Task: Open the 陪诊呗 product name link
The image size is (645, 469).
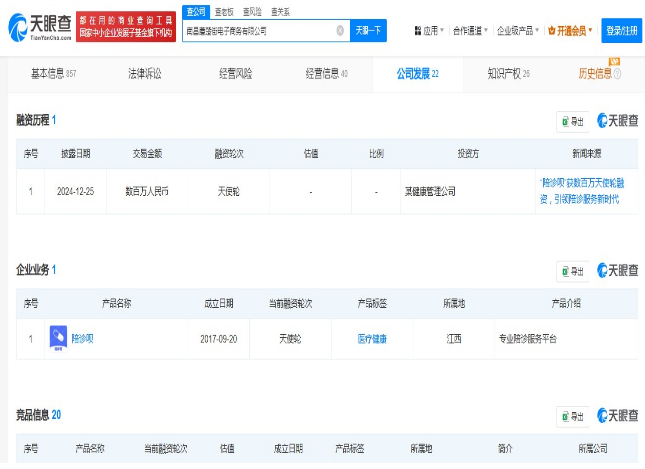Action: tap(82, 339)
